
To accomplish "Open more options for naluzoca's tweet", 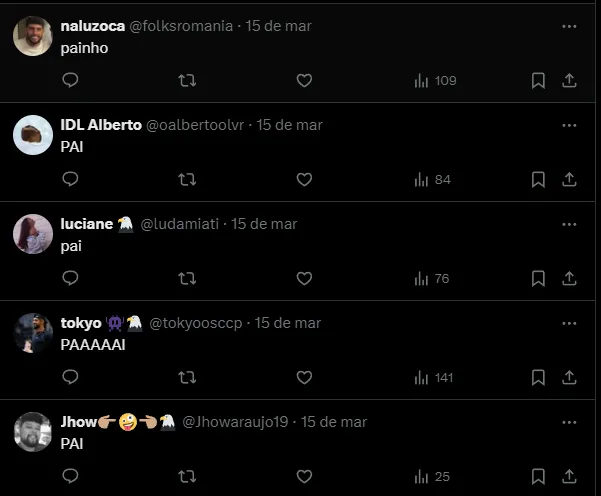I will [x=569, y=27].
